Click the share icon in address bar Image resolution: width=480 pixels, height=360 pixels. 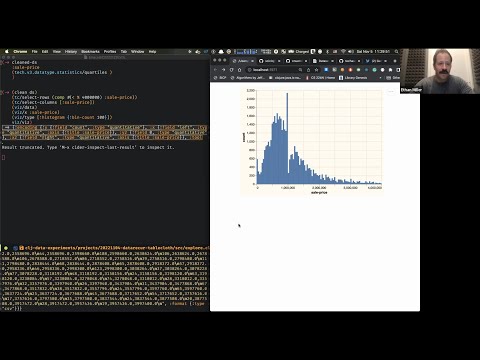(308, 70)
